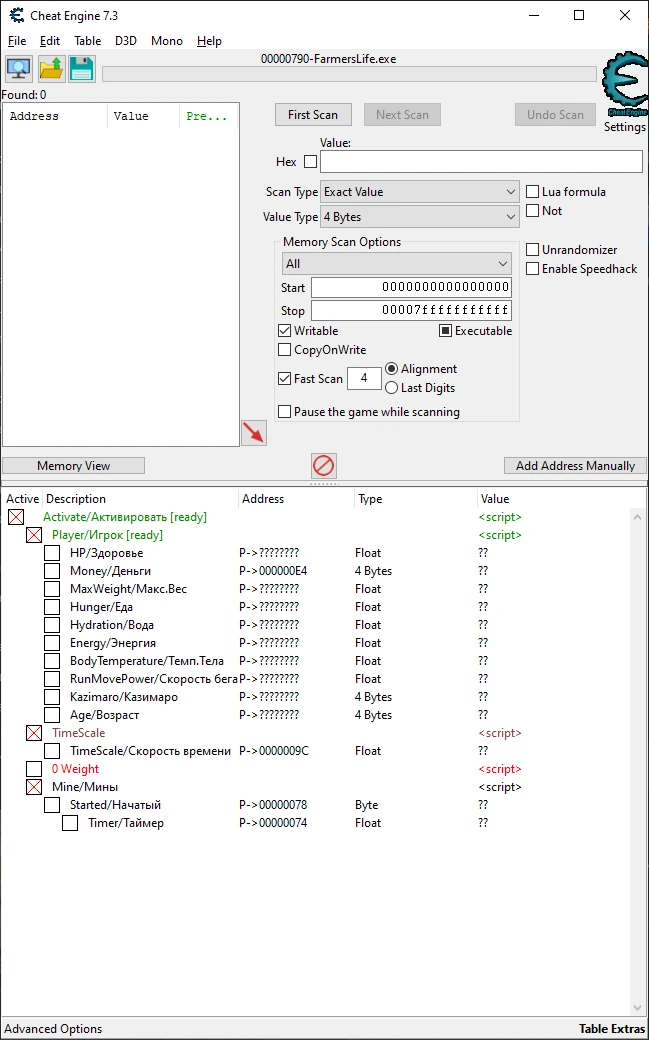Click into the scan Value input field
Image resolution: width=649 pixels, height=1040 pixels.
click(x=481, y=162)
